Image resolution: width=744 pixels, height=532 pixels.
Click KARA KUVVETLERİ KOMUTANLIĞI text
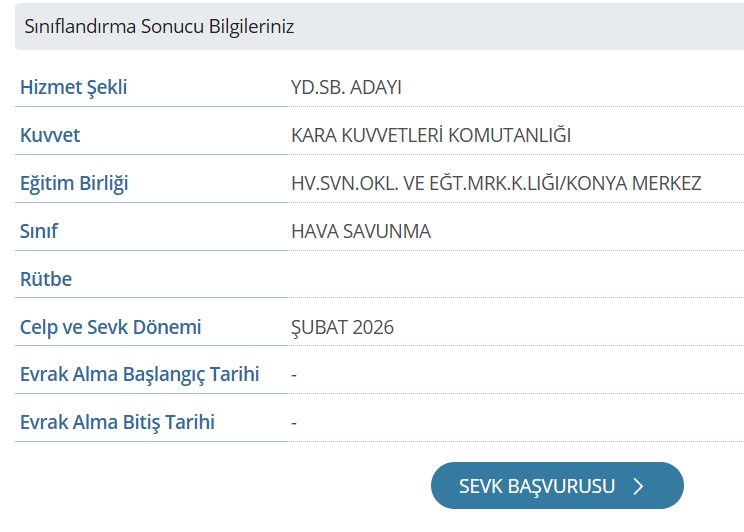pos(431,135)
